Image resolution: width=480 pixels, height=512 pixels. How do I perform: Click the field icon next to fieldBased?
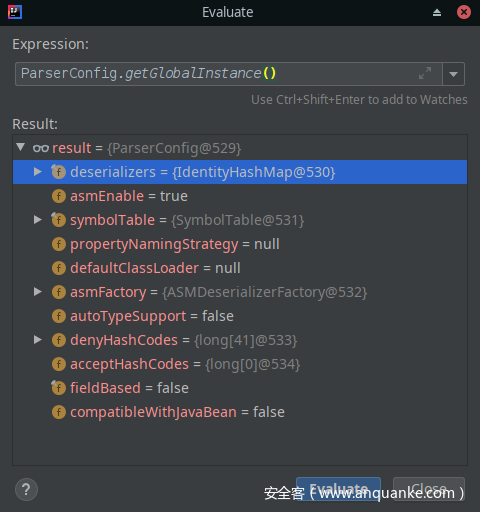[59, 388]
